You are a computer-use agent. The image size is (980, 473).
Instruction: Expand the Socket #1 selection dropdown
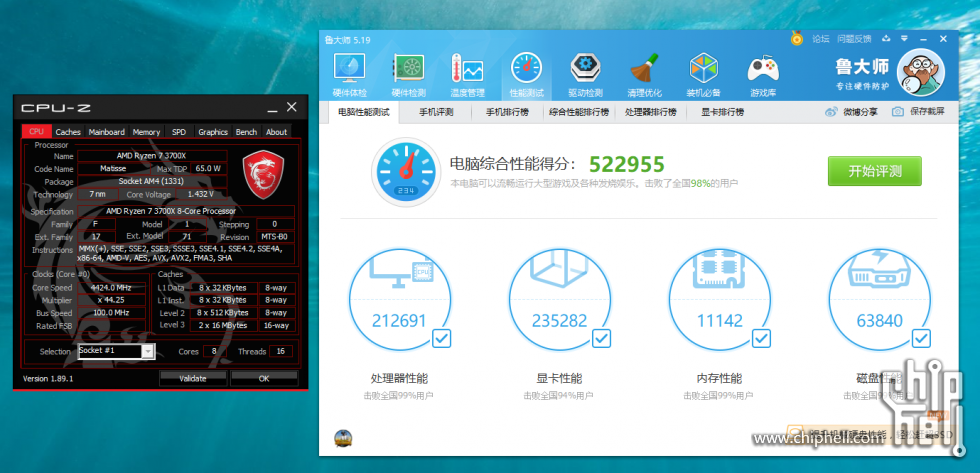(x=148, y=351)
